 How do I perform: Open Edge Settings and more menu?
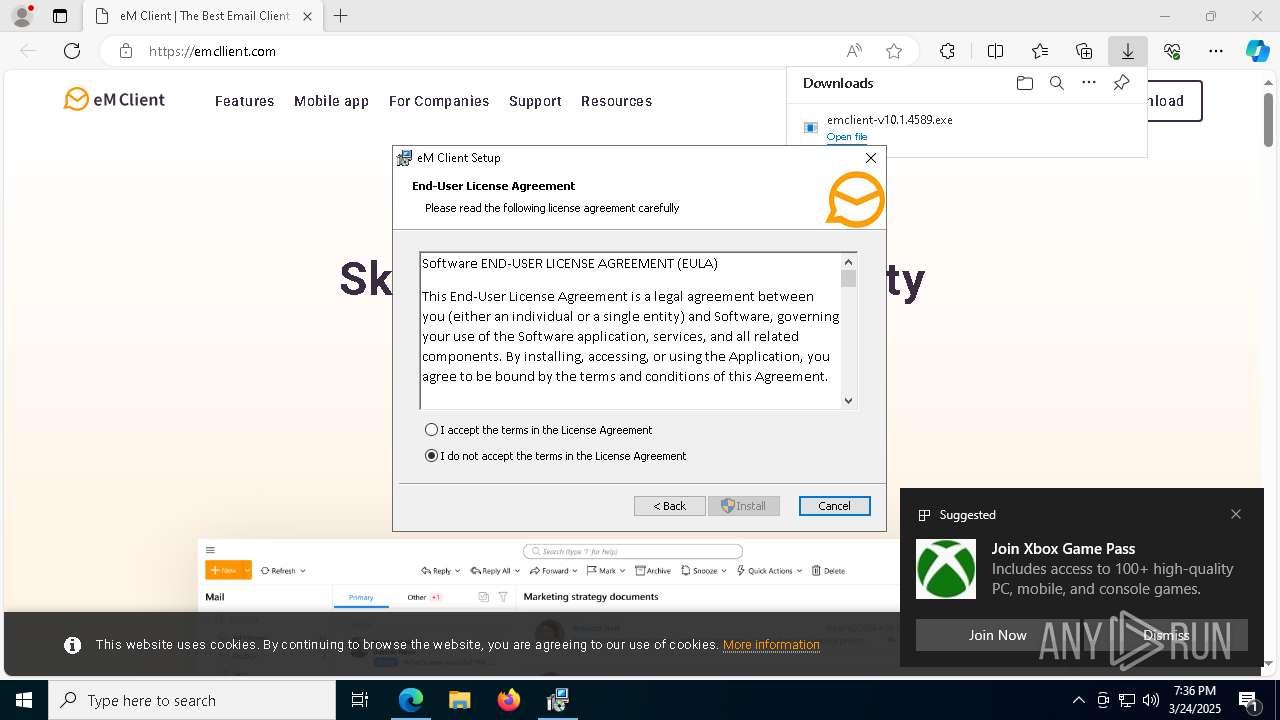1216,51
